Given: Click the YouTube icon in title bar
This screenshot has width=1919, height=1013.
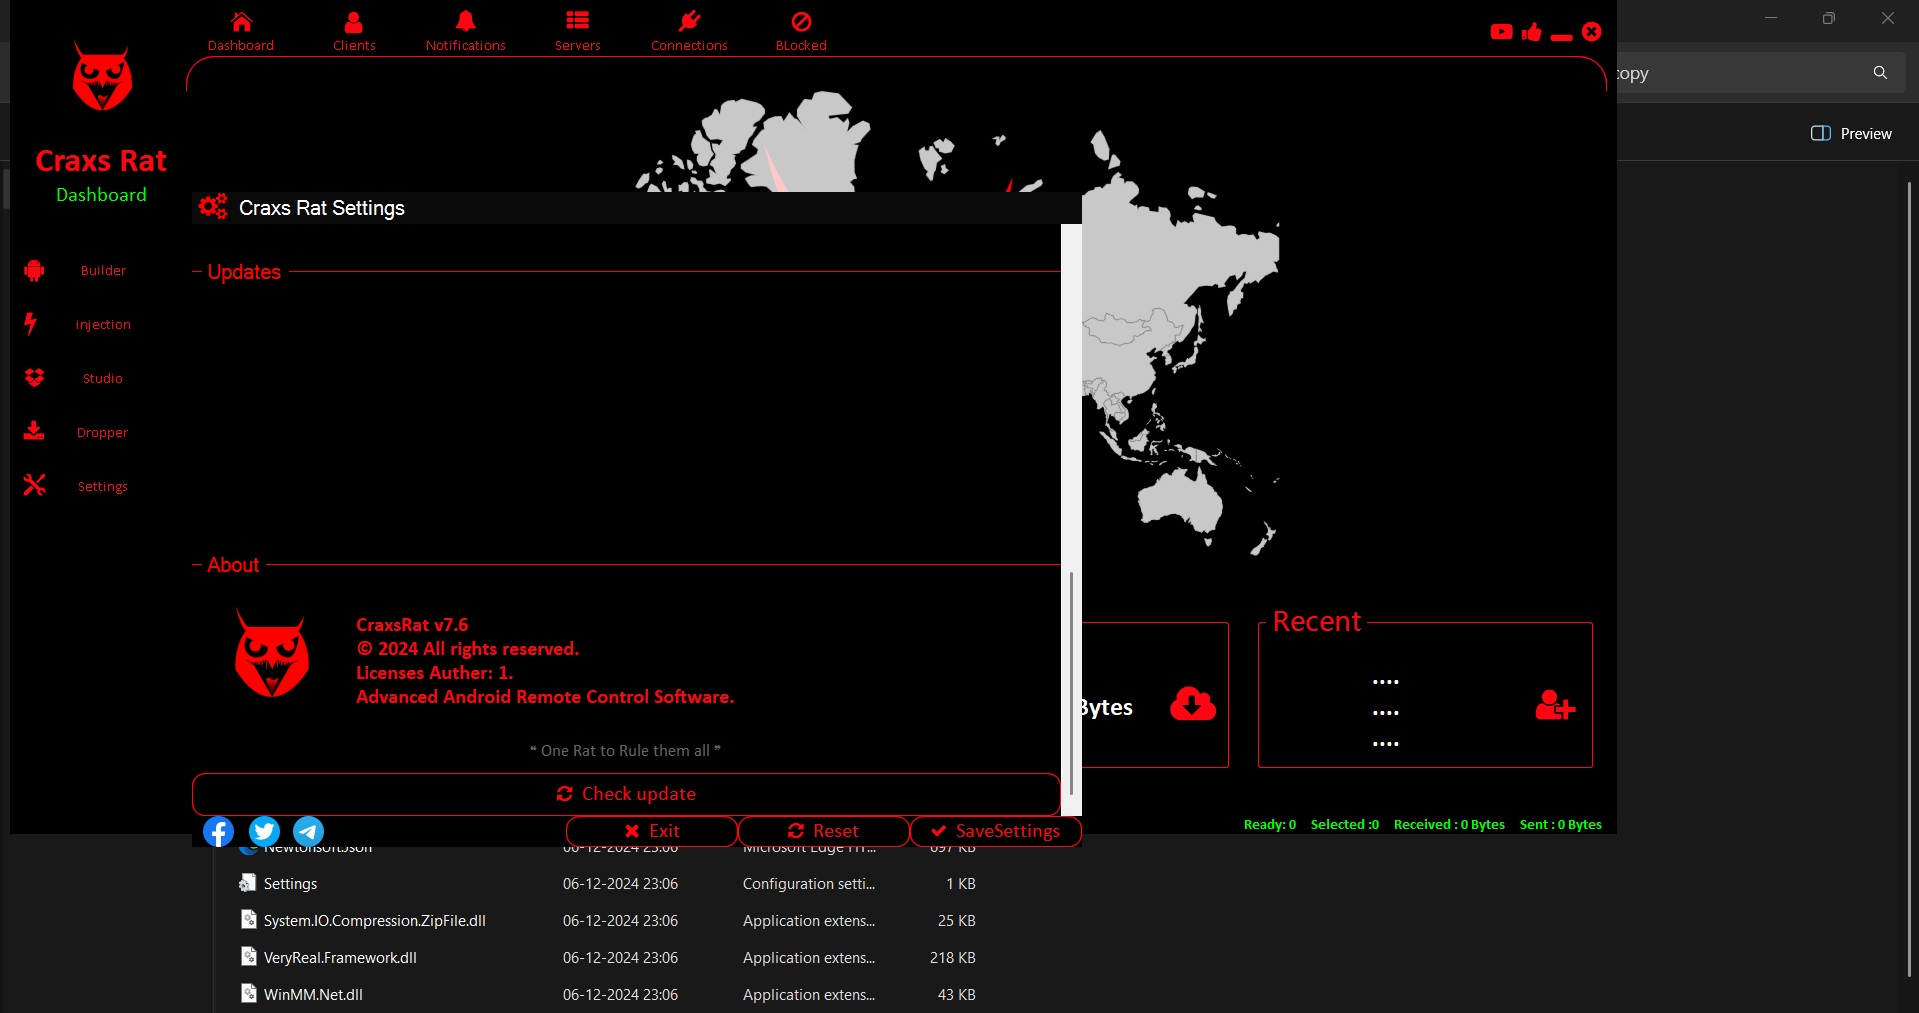Looking at the screenshot, I should tap(1501, 32).
